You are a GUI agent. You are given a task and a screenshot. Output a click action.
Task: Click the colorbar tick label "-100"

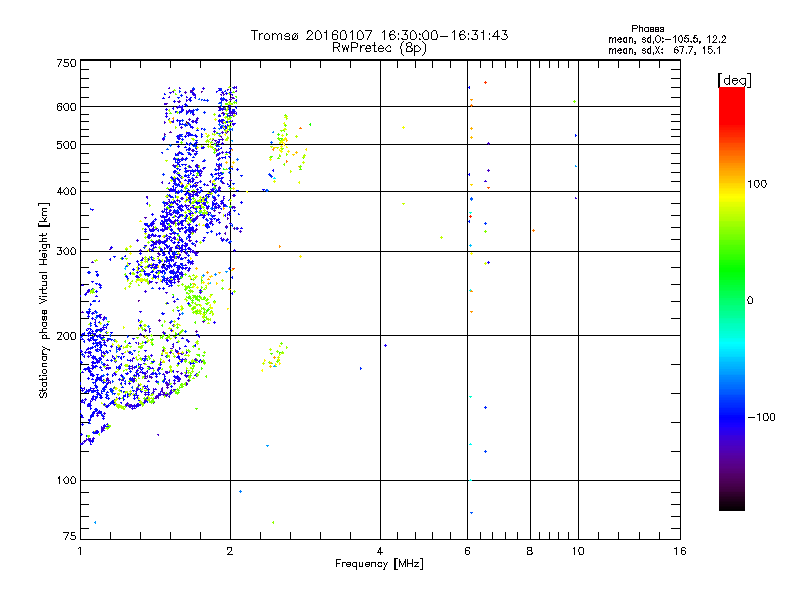pyautogui.click(x=761, y=417)
